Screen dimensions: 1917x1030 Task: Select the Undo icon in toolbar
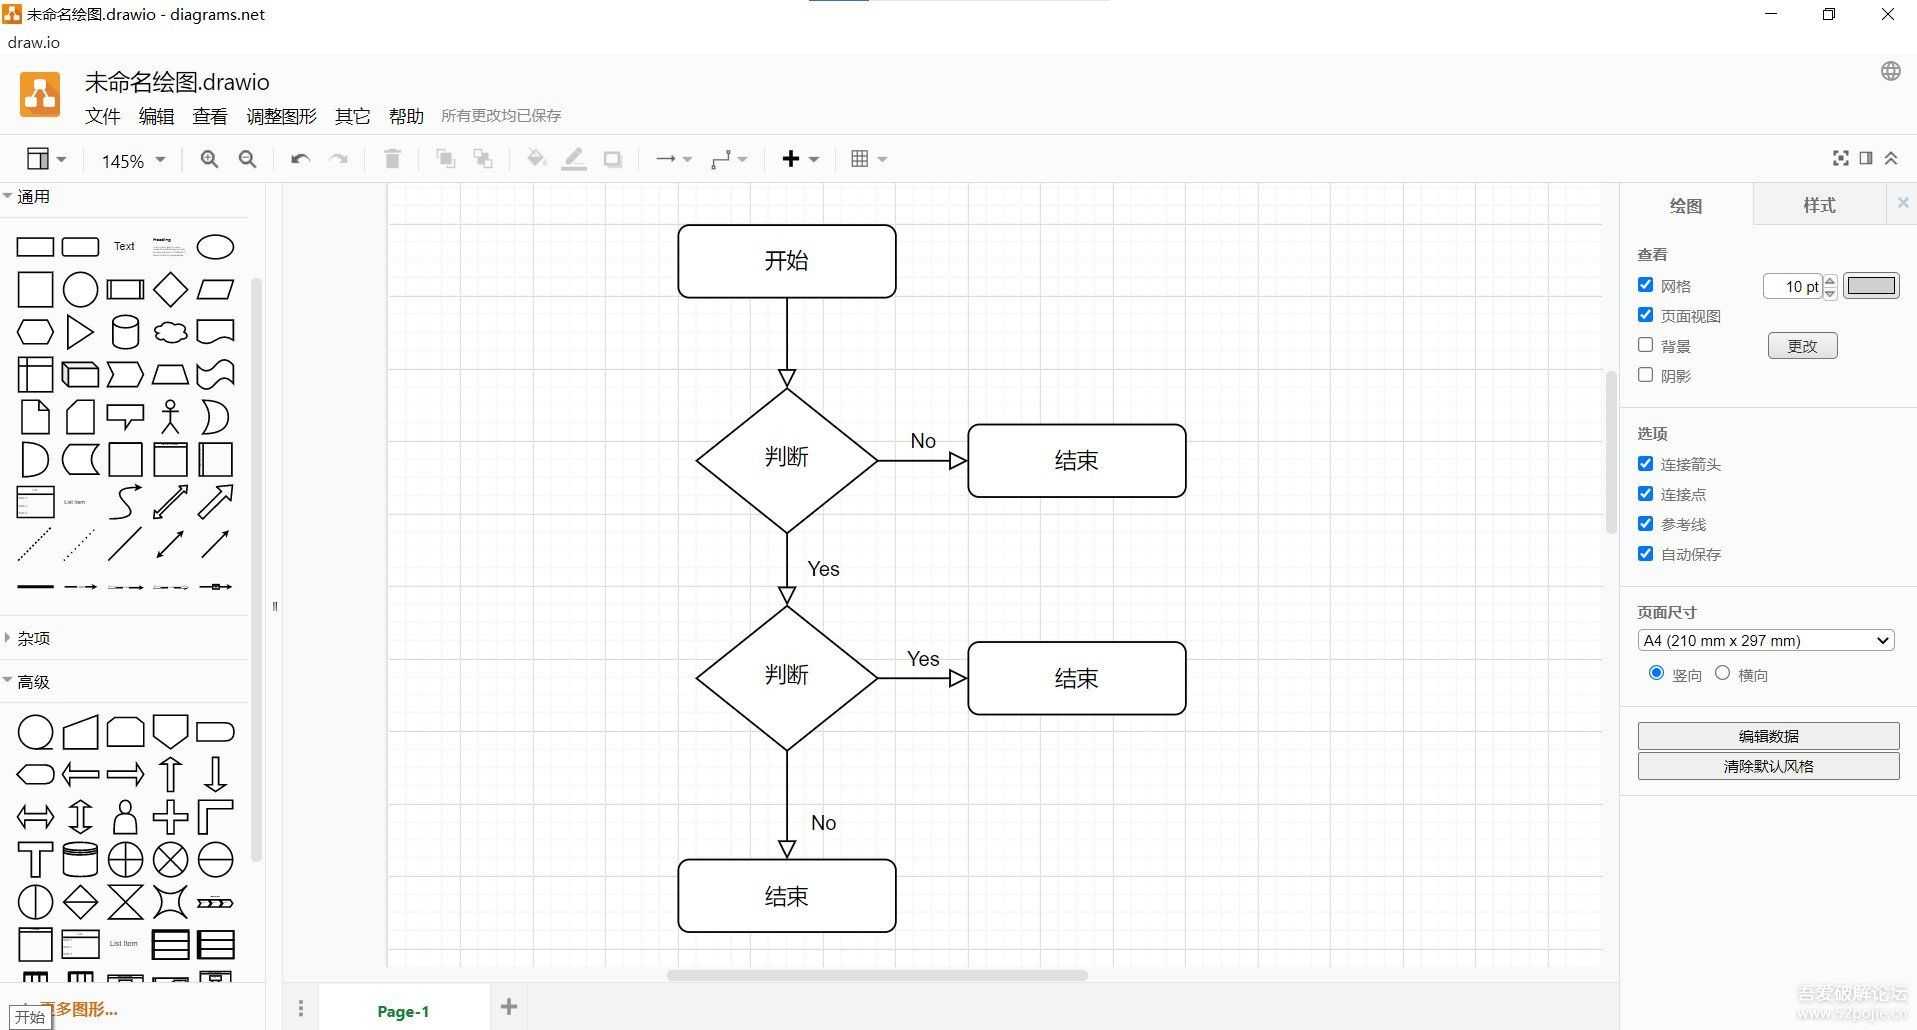point(299,158)
